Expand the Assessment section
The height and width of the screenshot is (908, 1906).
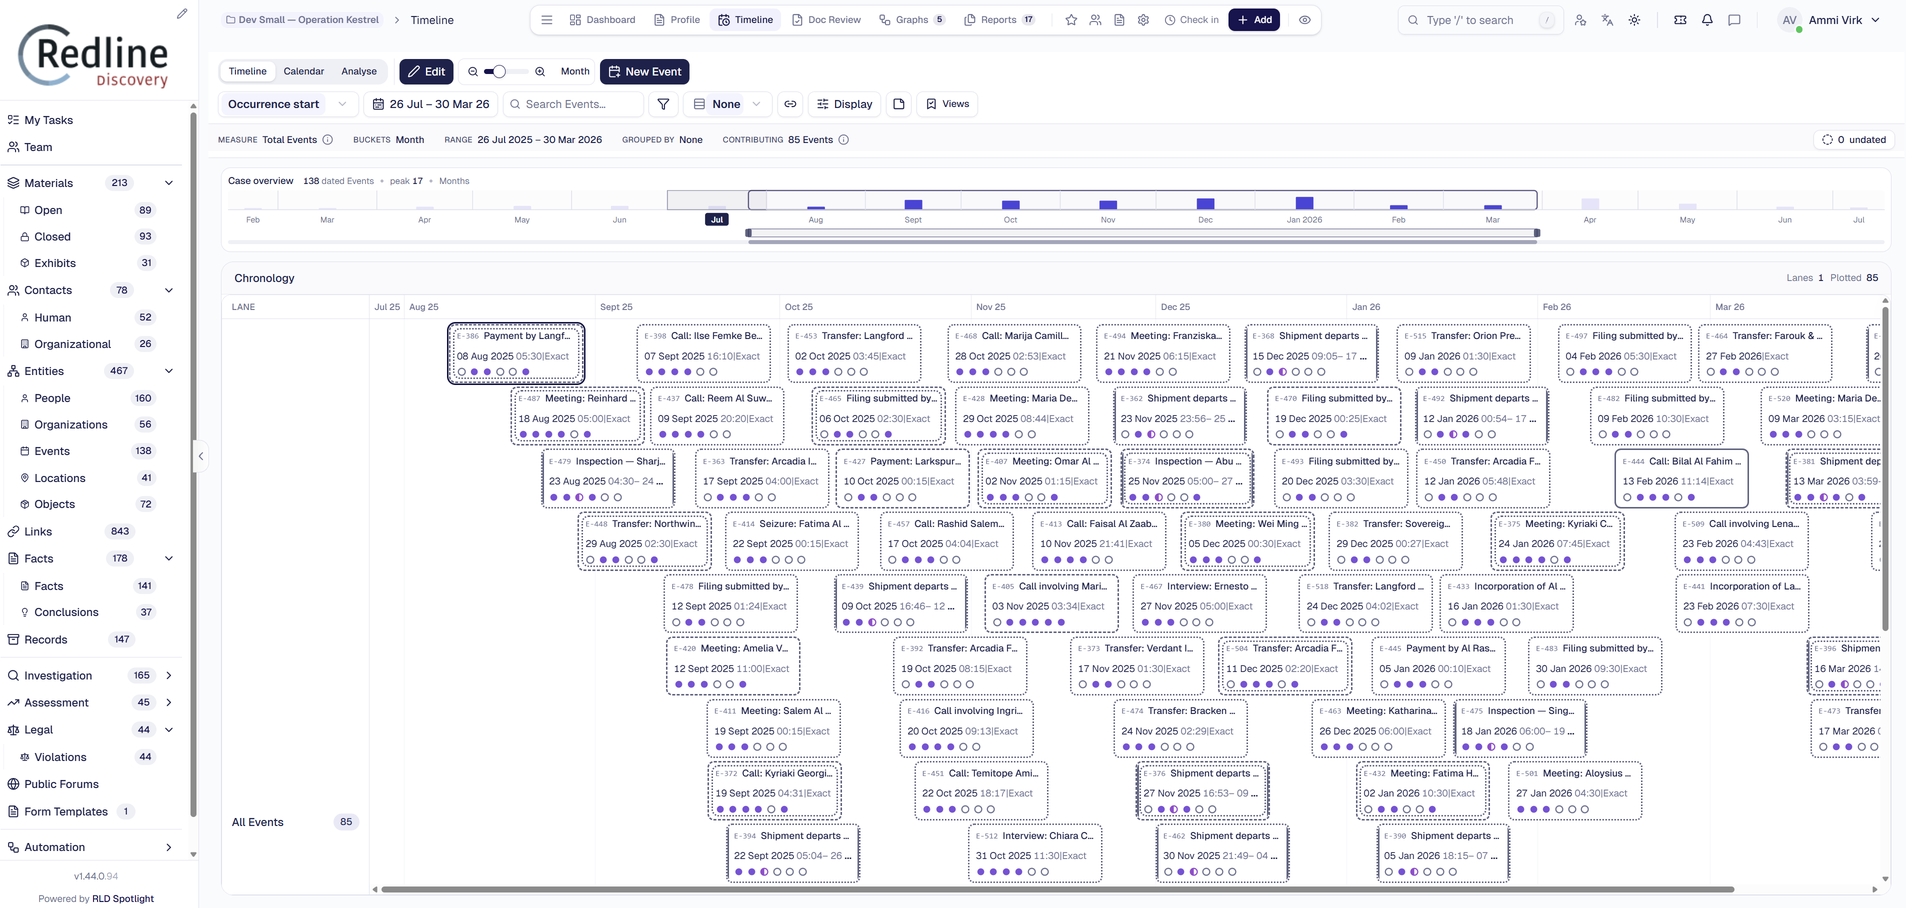point(169,703)
